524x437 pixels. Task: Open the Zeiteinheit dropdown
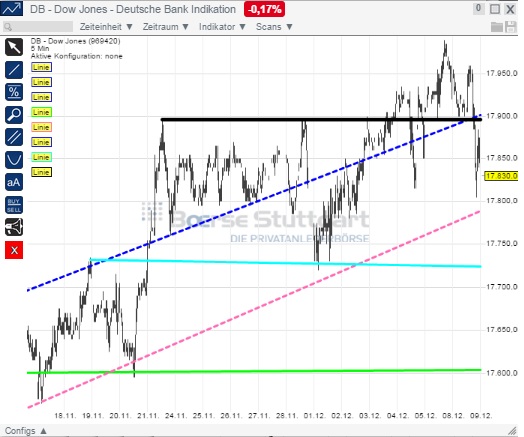pyautogui.click(x=106, y=27)
